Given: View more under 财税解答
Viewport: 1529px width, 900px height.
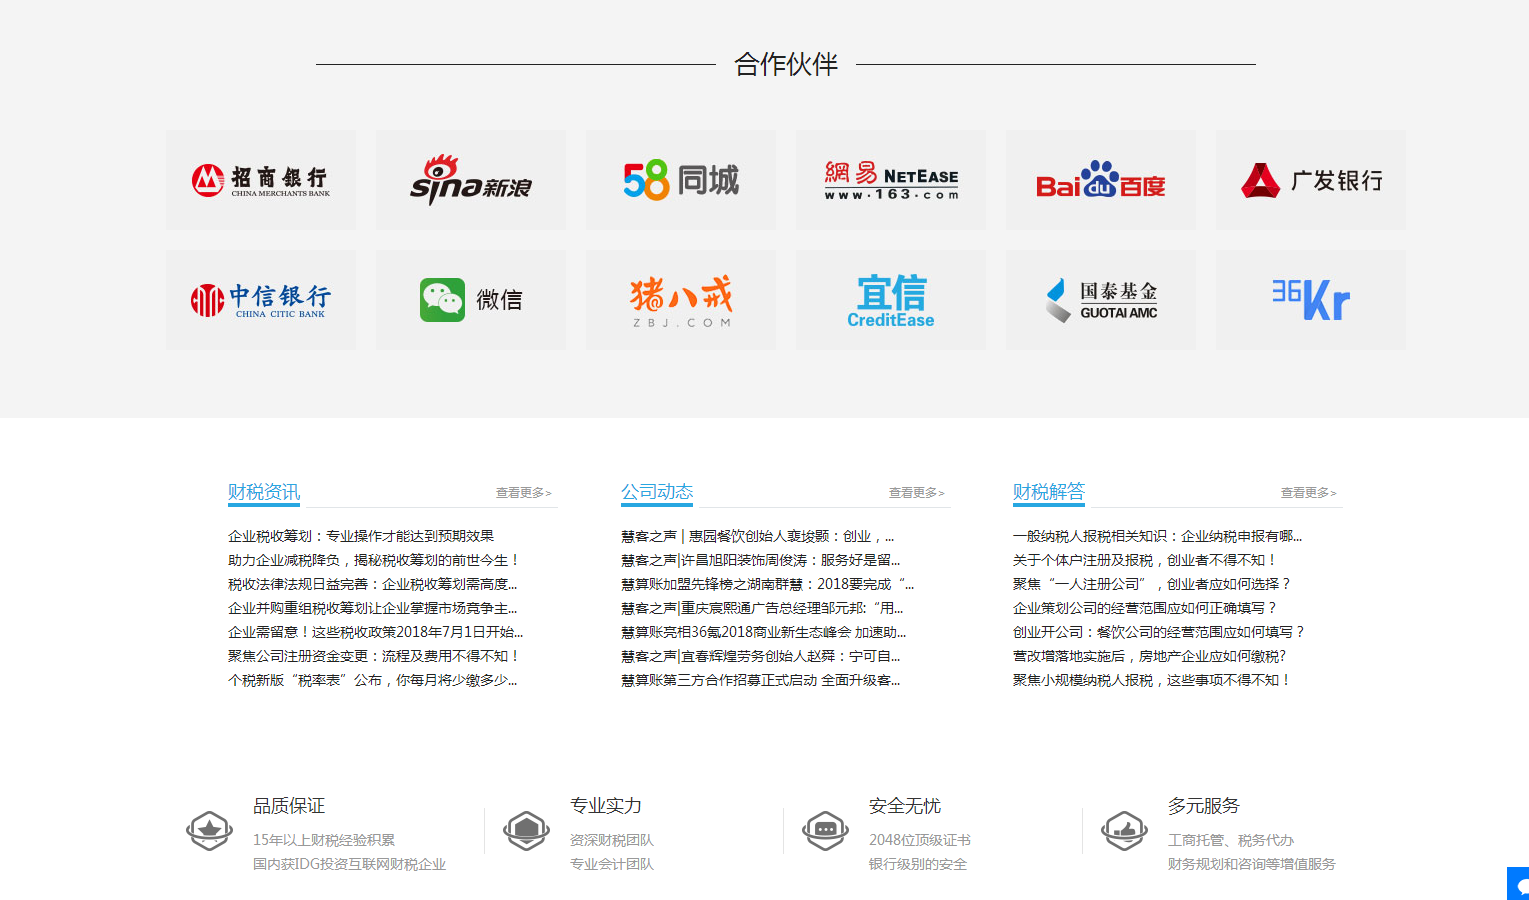Looking at the screenshot, I should [x=1309, y=493].
